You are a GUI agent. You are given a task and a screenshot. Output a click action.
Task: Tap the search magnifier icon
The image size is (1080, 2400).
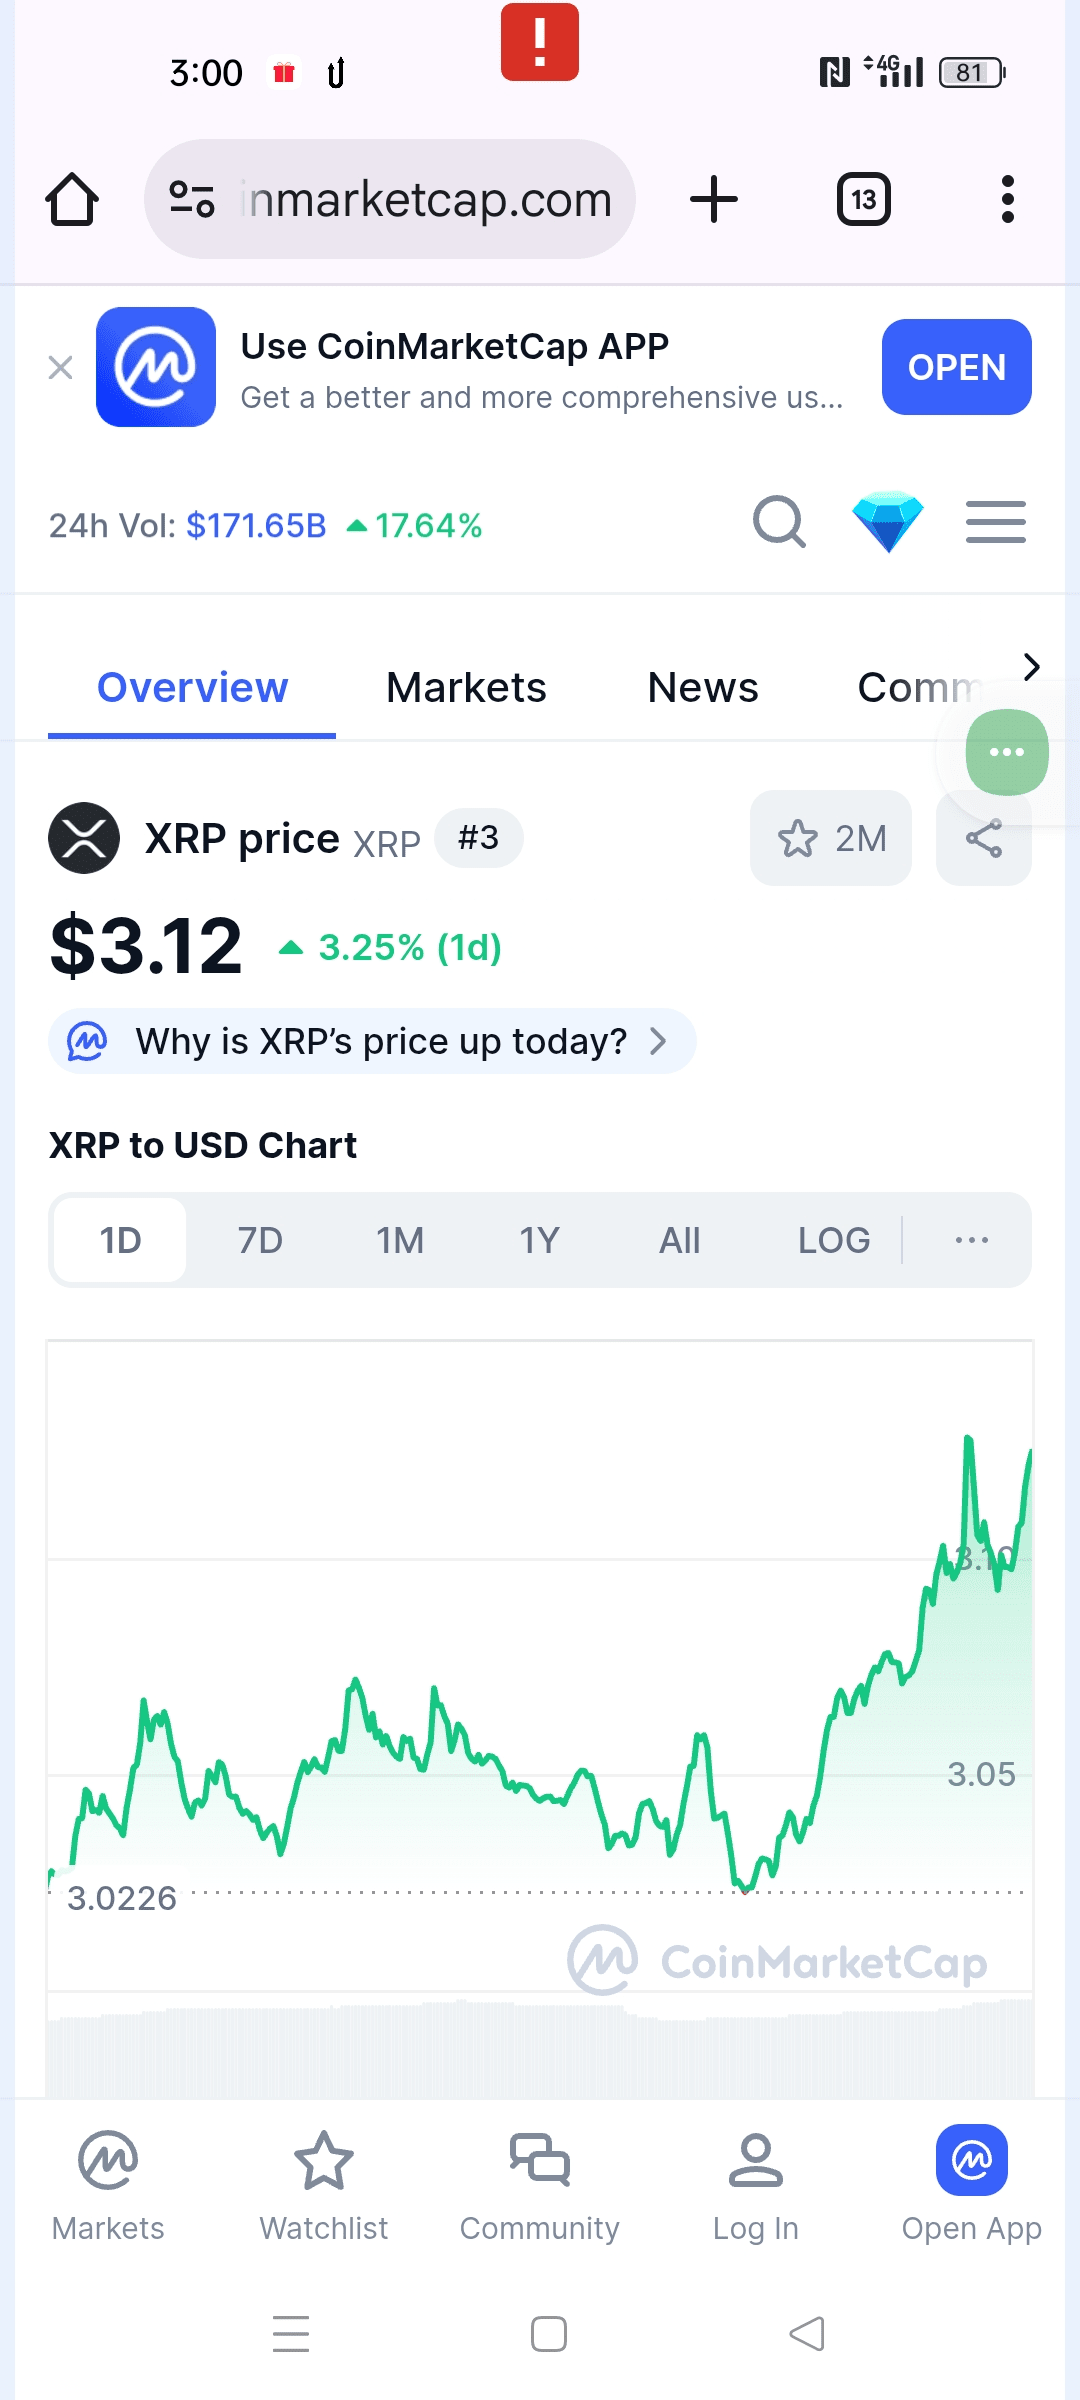coord(779,522)
